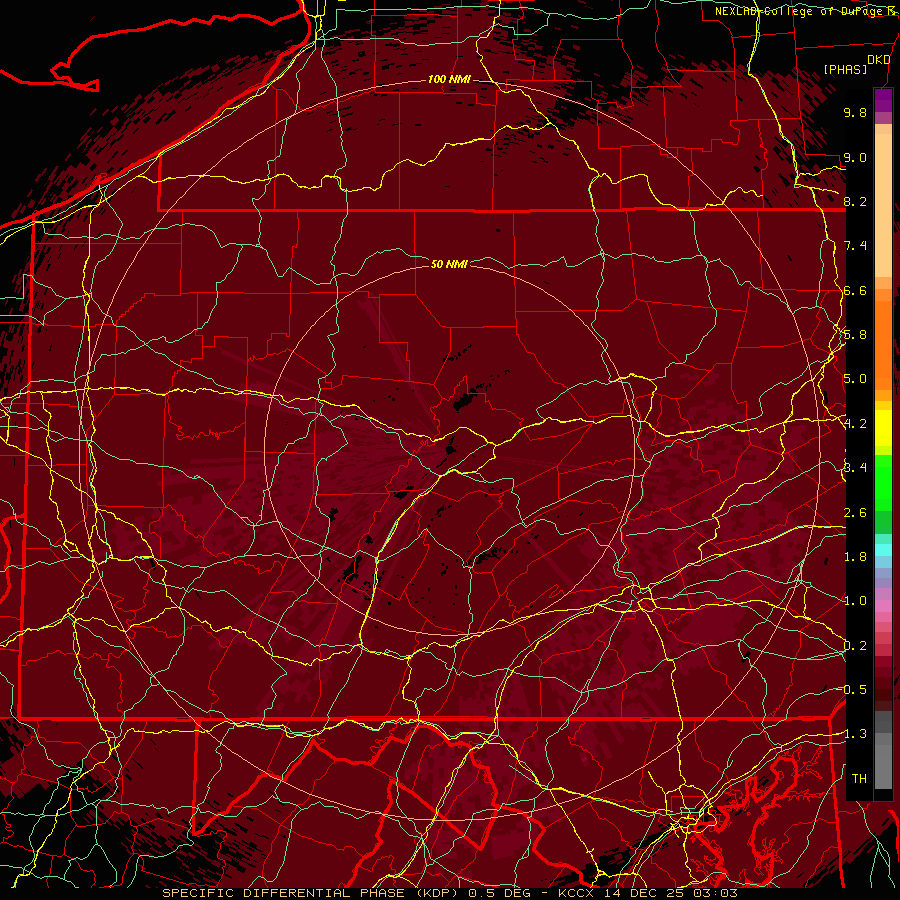Pick the pink color band in the legend
This screenshot has width=900, height=900.
click(883, 606)
